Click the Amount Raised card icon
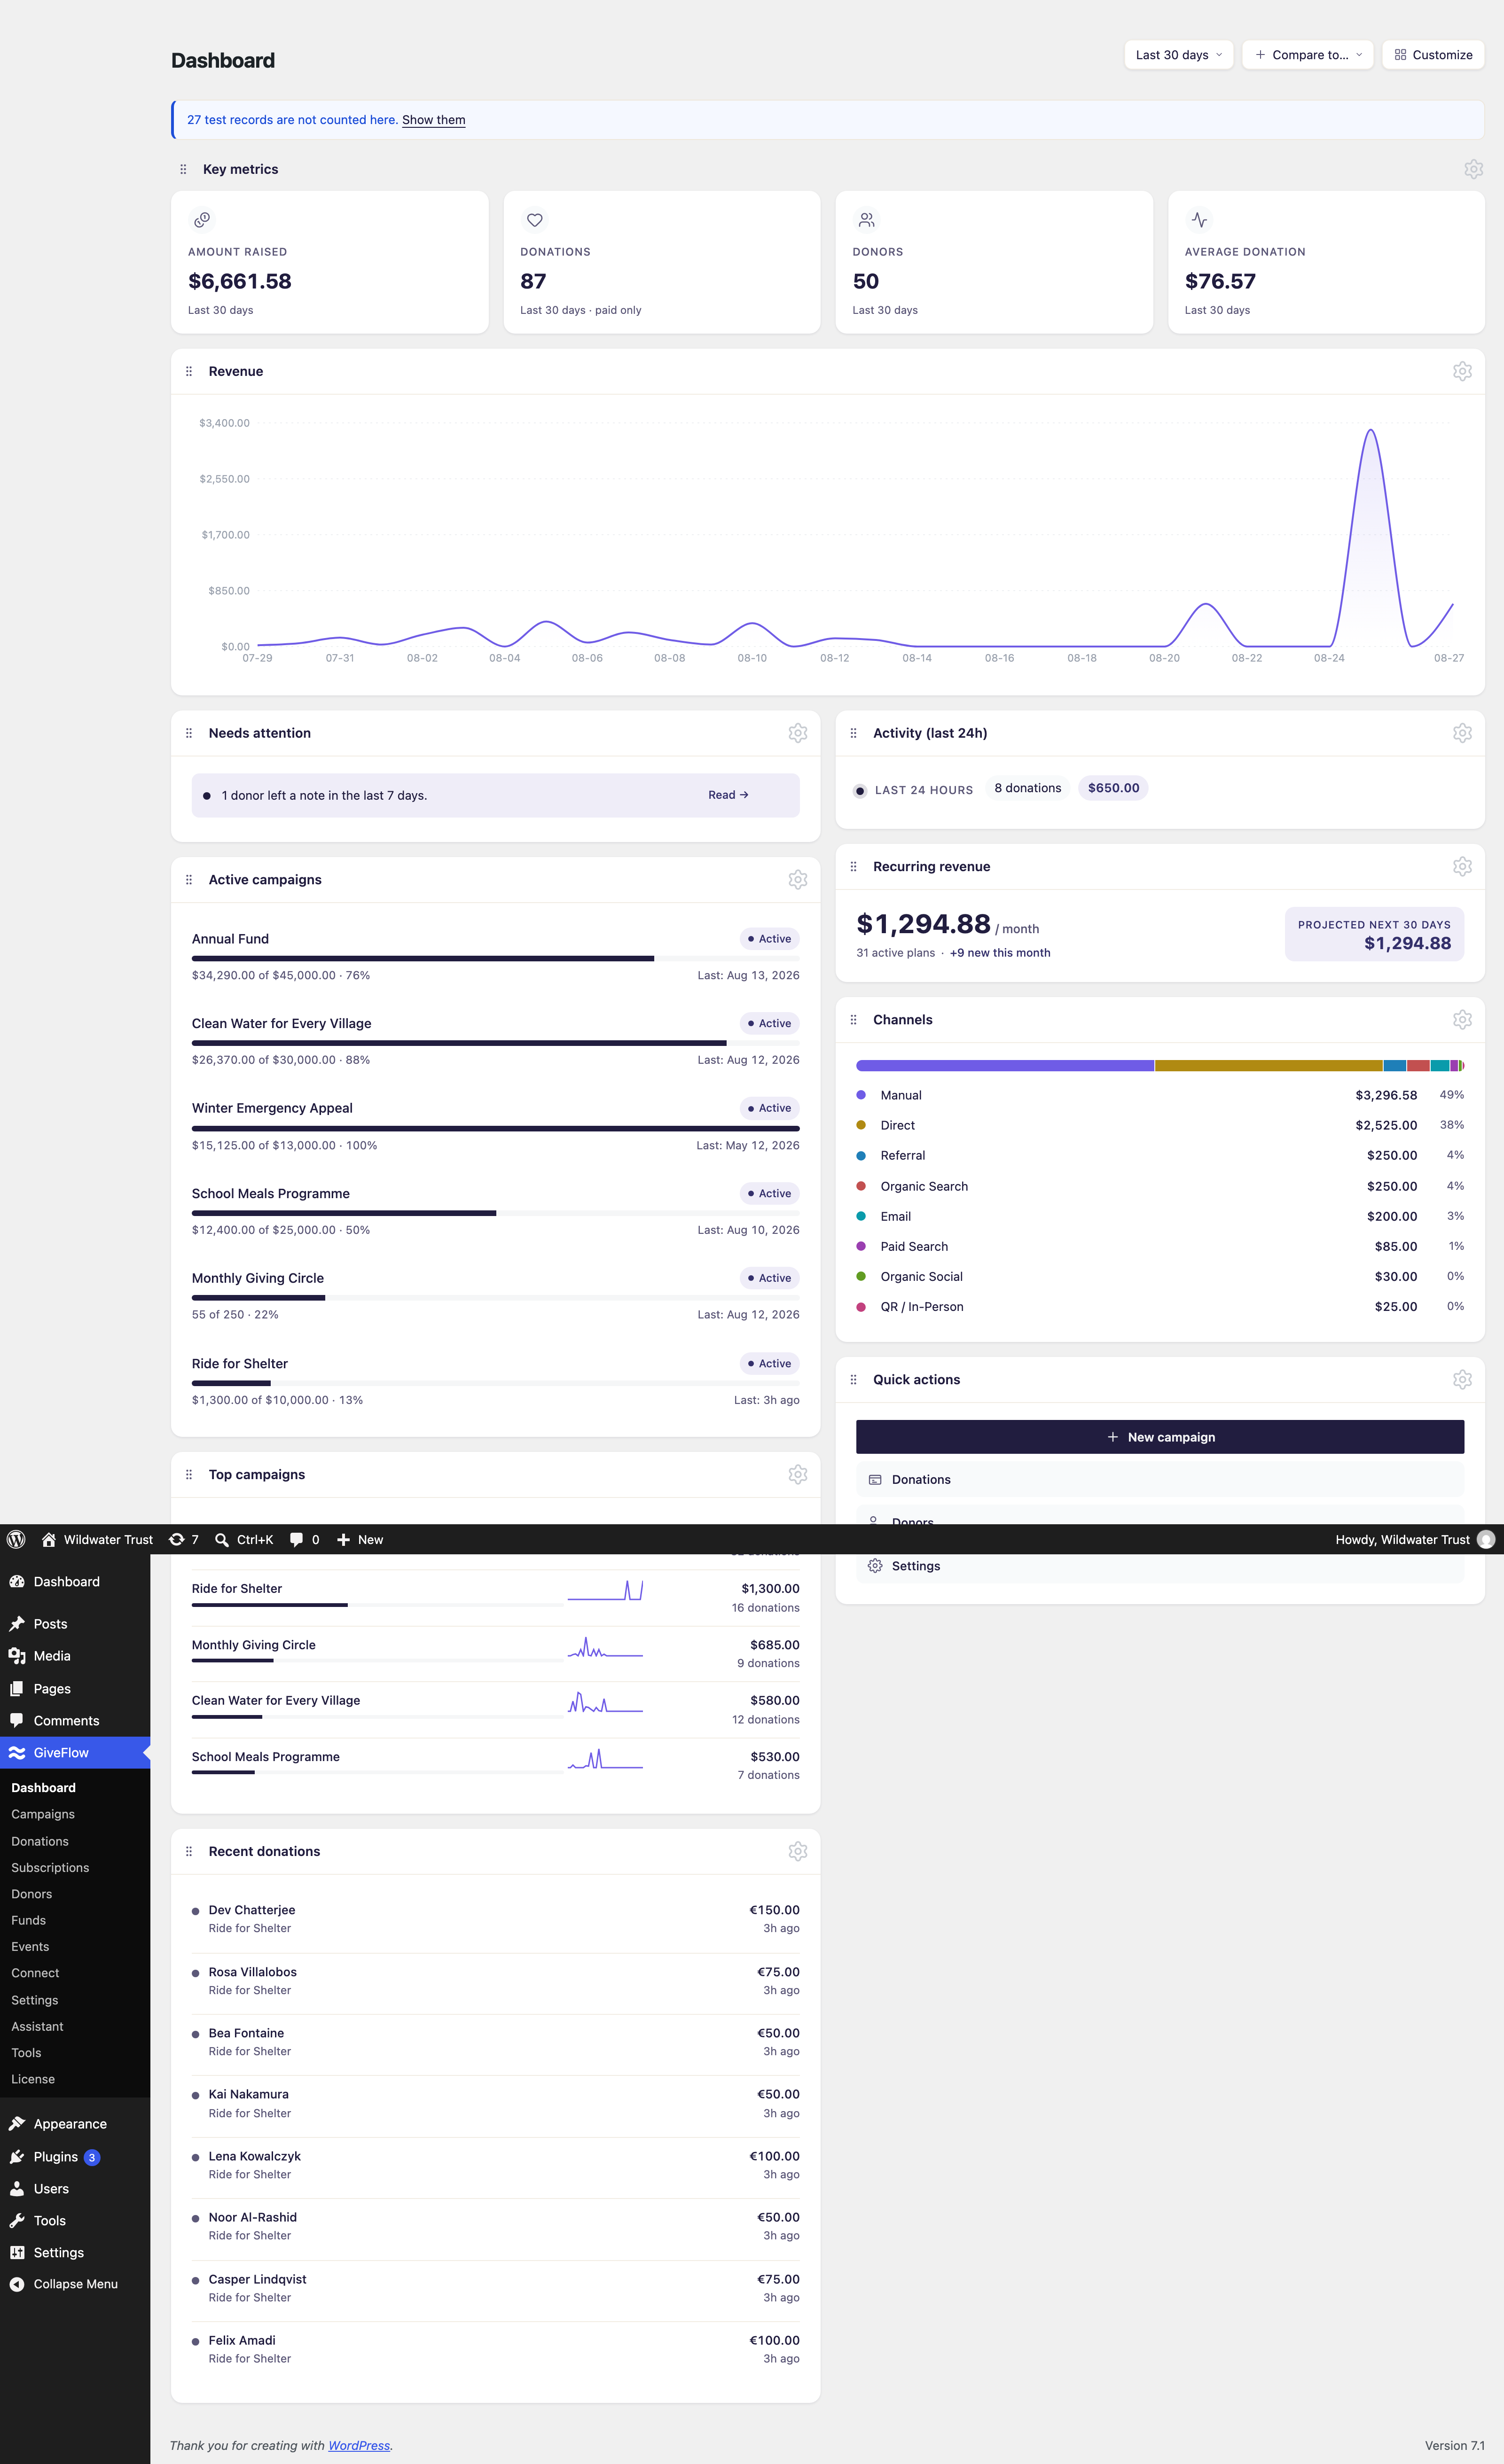The width and height of the screenshot is (1504, 2464). coord(202,219)
